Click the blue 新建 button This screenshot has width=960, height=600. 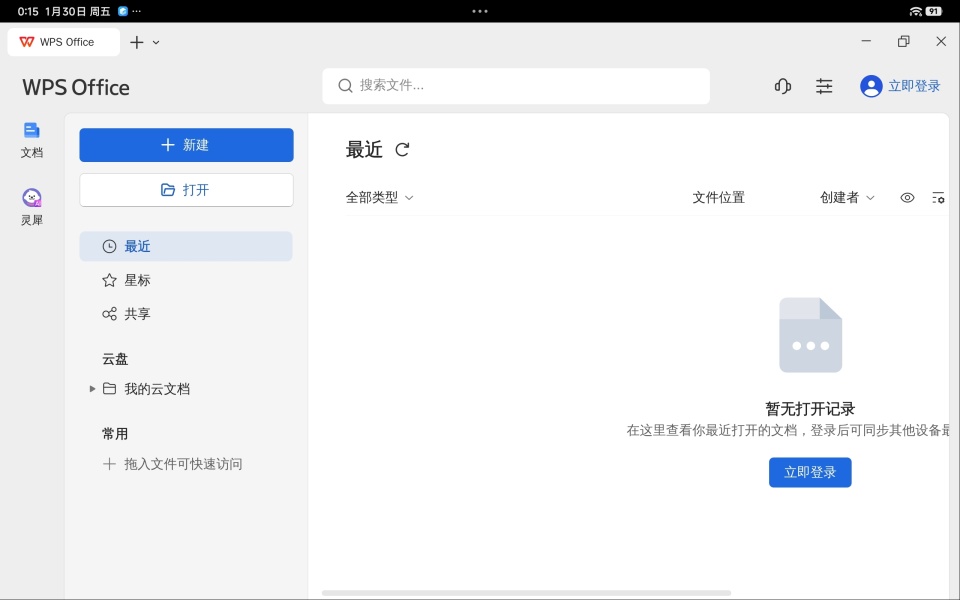(x=186, y=144)
